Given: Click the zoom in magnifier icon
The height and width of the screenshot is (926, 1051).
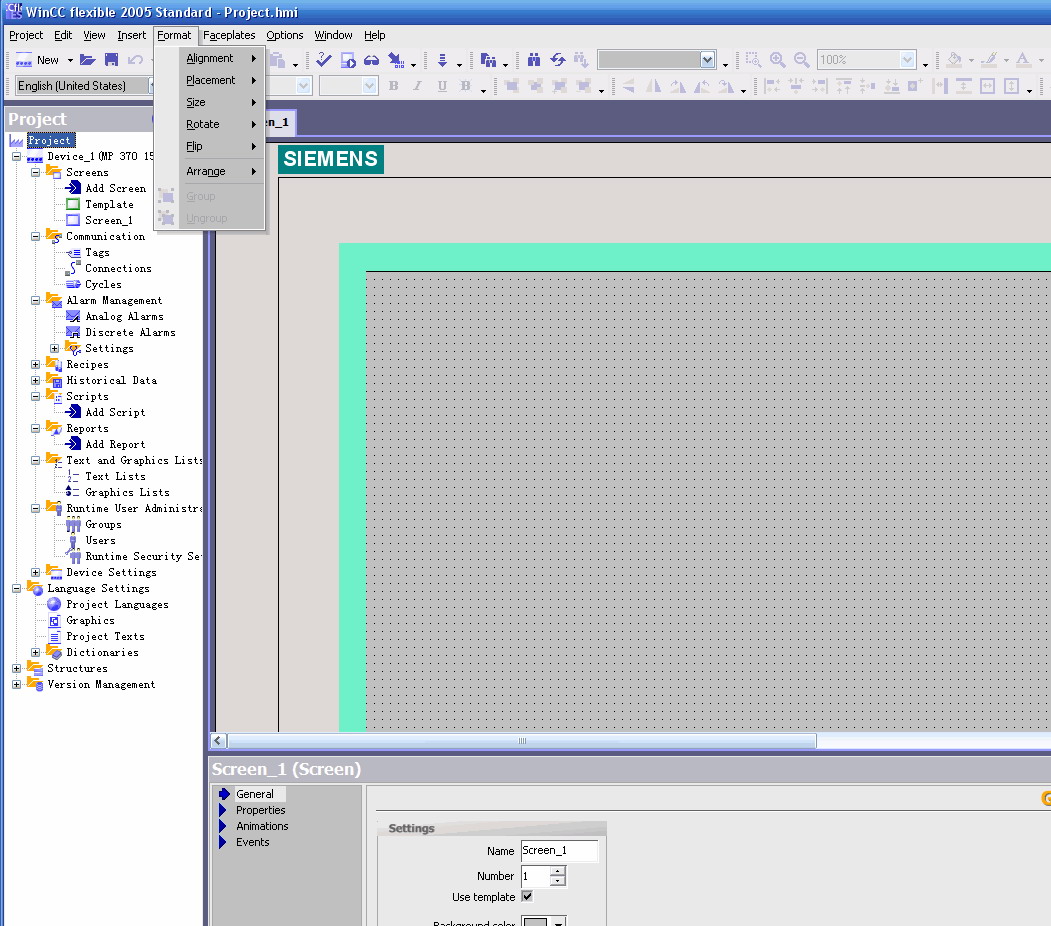Looking at the screenshot, I should tap(778, 60).
